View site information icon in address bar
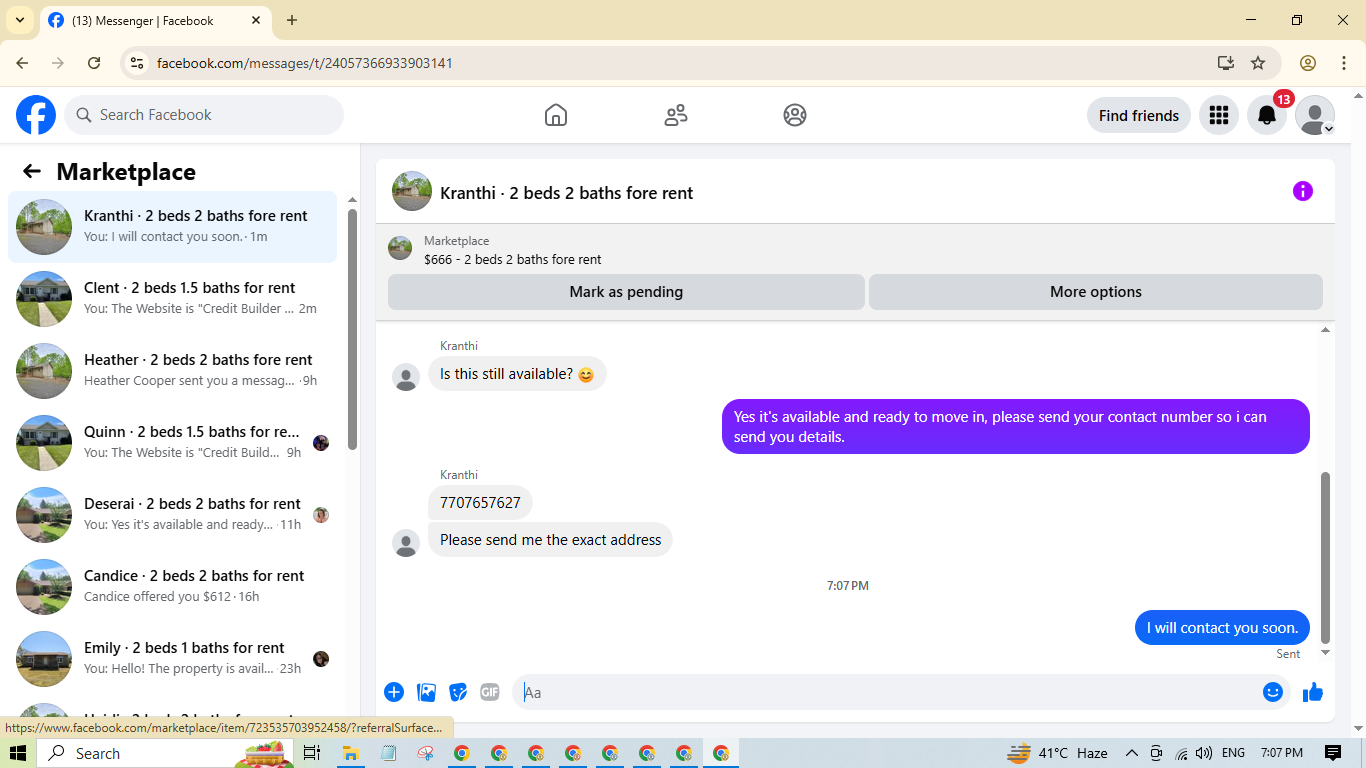 click(138, 63)
